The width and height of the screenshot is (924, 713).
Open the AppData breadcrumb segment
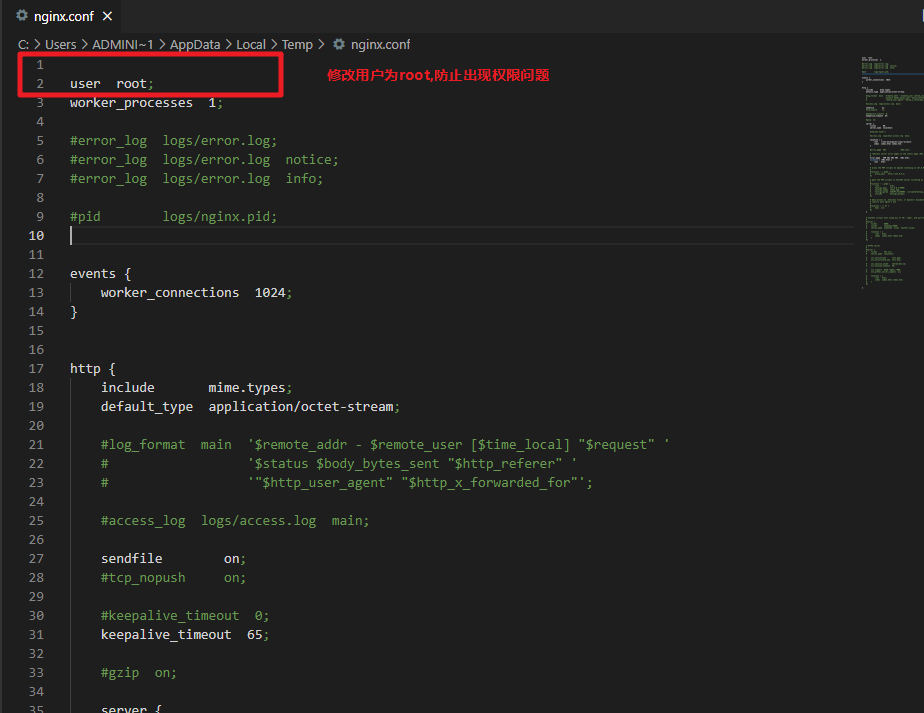coord(195,45)
